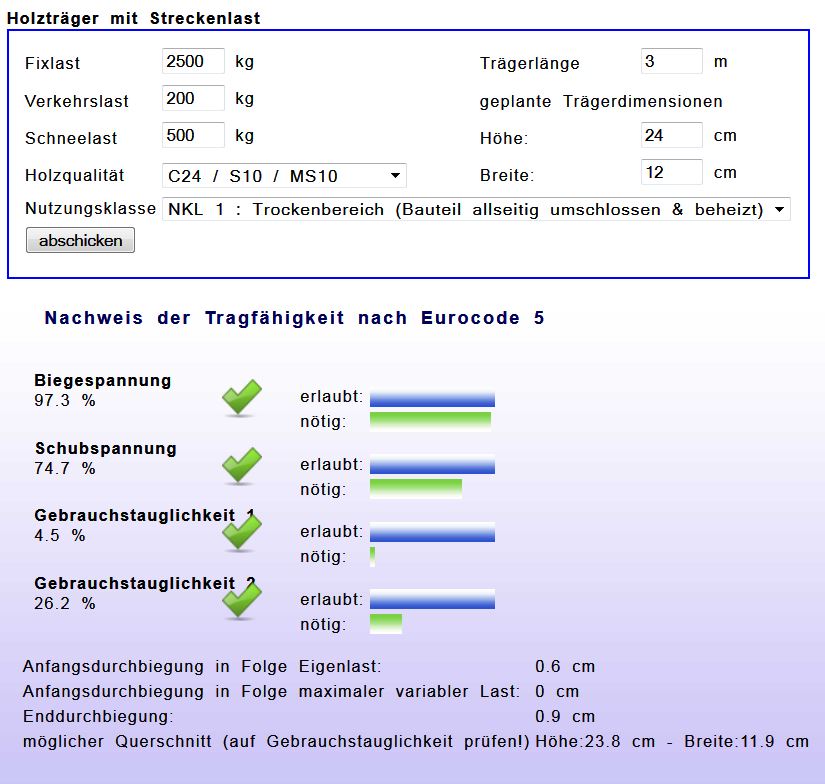Click the Enddurchbiegung value 0.9 cm
Screen dimensions: 825x784
[565, 716]
